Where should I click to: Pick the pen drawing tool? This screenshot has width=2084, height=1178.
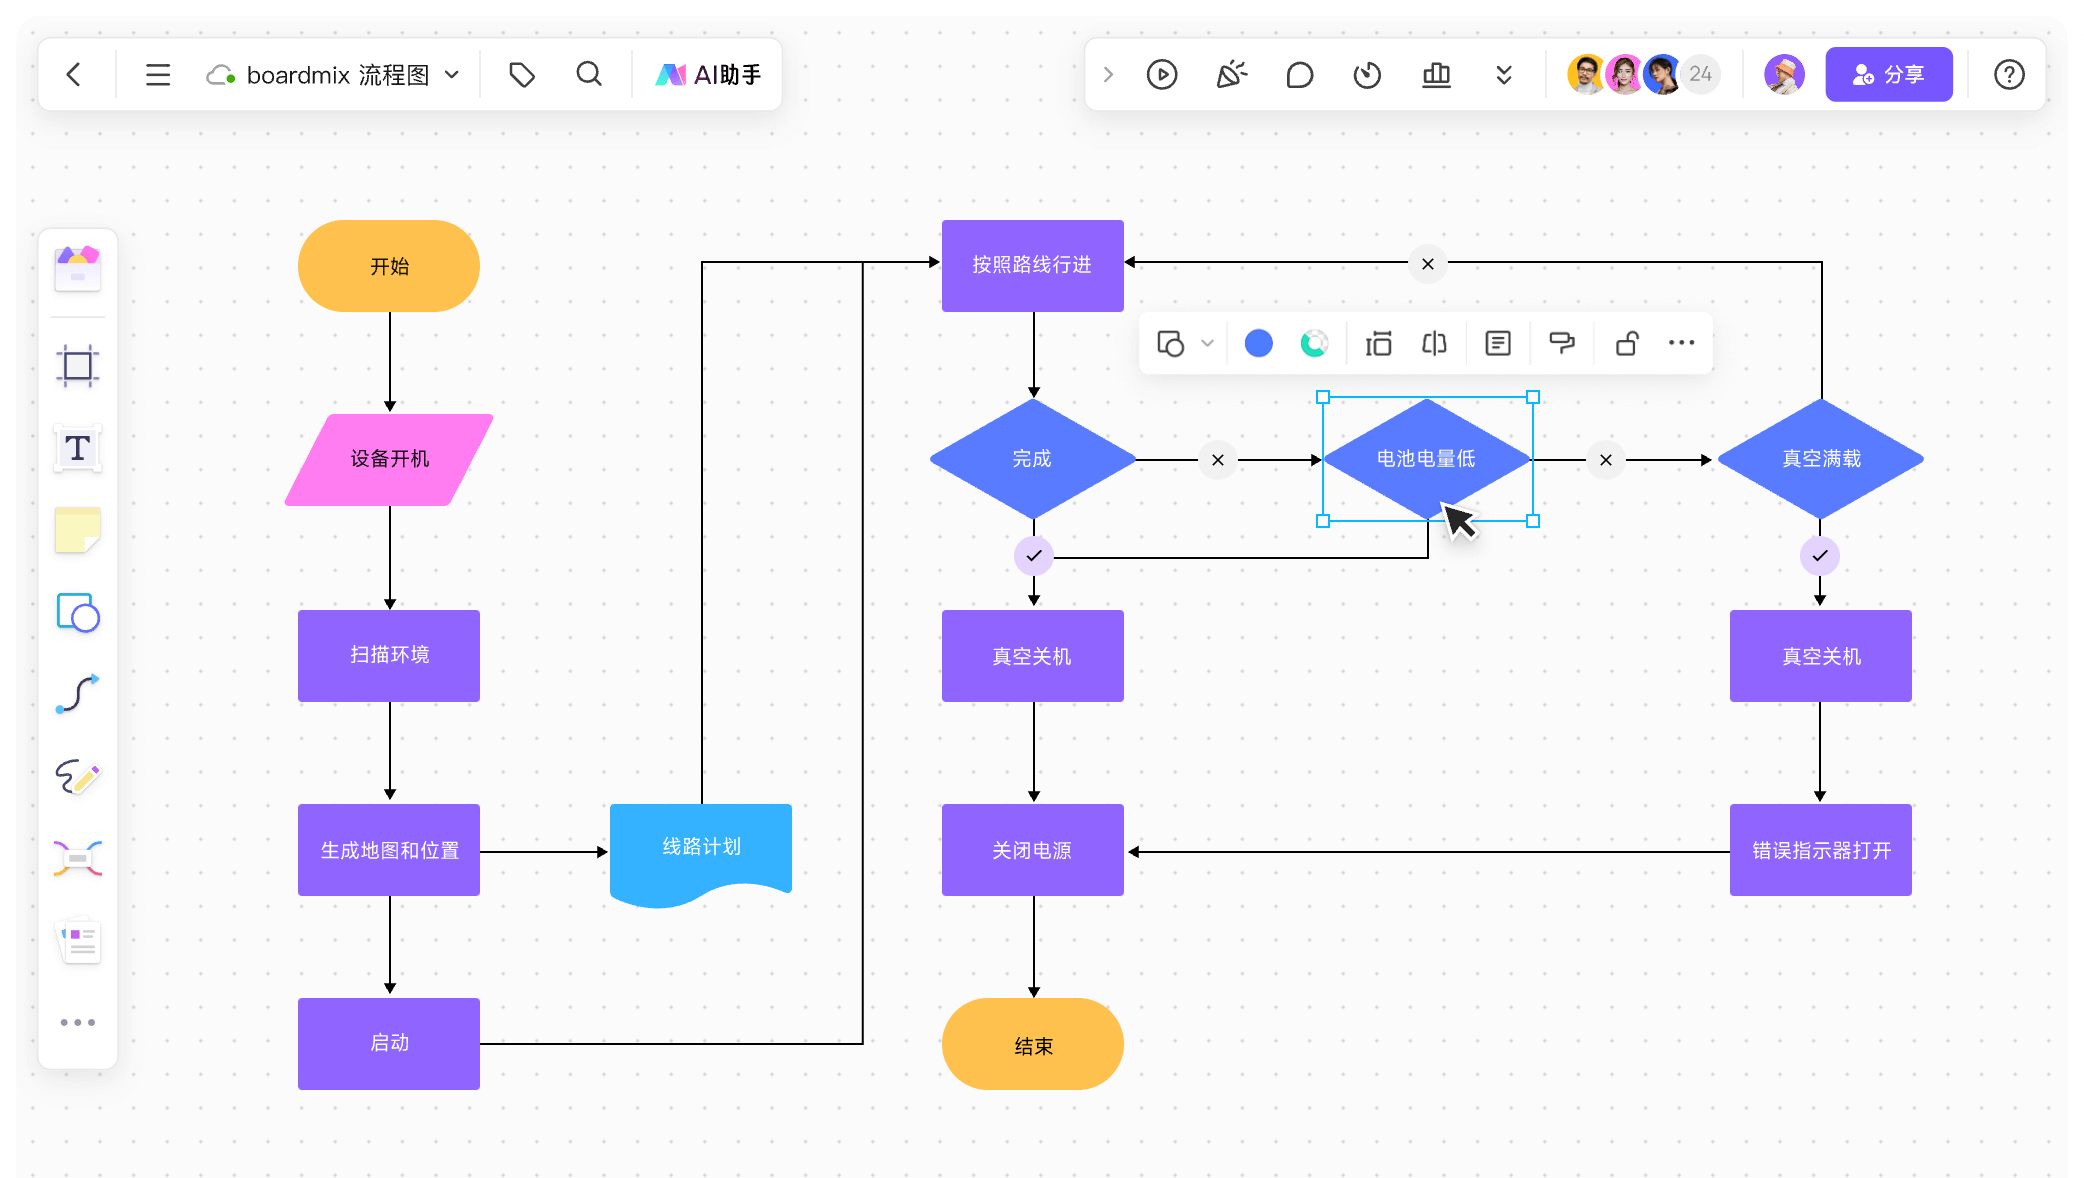(x=77, y=777)
